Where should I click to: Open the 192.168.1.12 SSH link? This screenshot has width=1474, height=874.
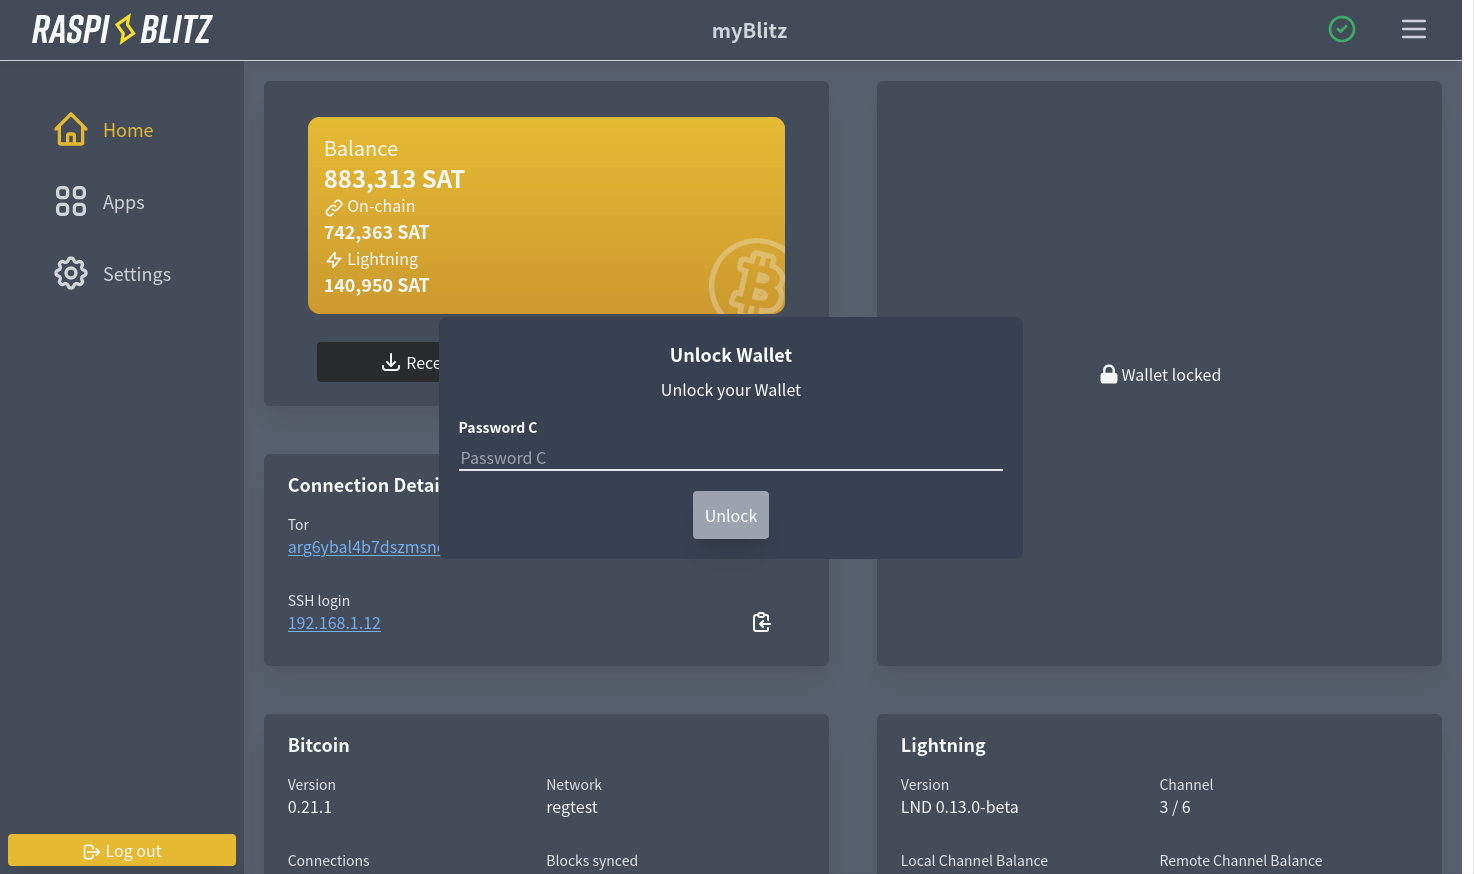[x=334, y=623]
